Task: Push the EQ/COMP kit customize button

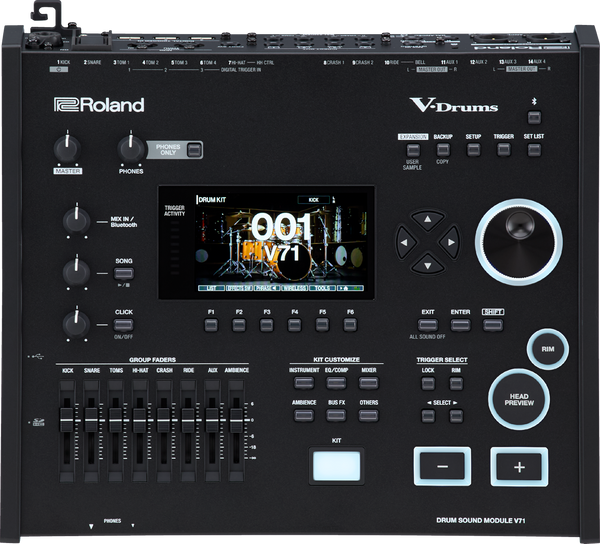Action: click(336, 383)
